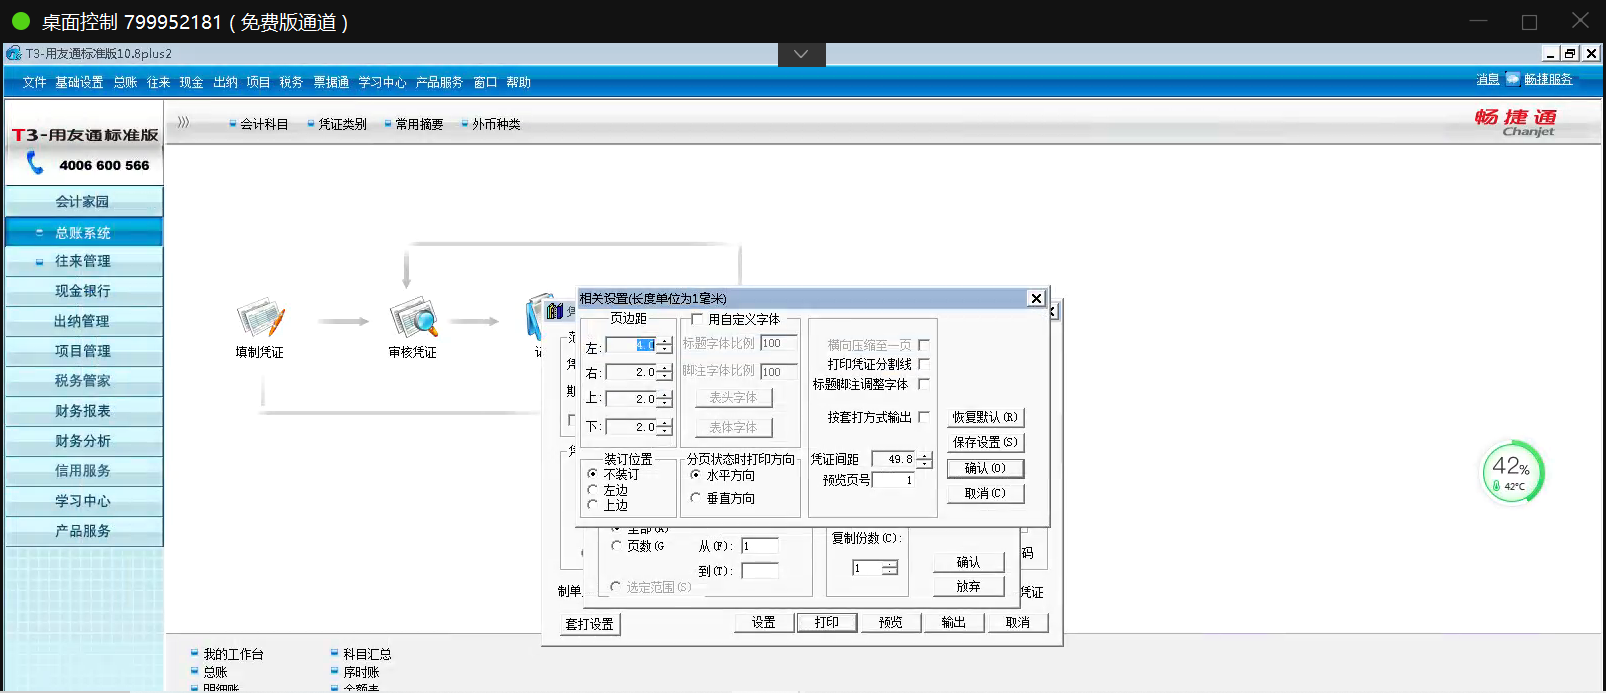
Task: Click the 放弃 button
Action: [968, 586]
